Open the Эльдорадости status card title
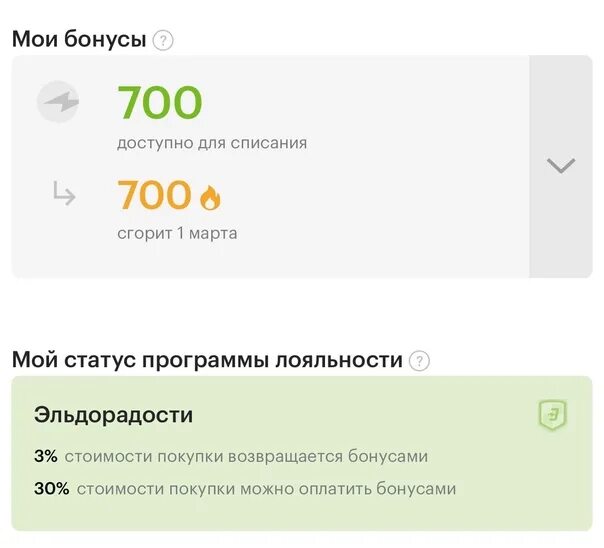 tap(113, 415)
